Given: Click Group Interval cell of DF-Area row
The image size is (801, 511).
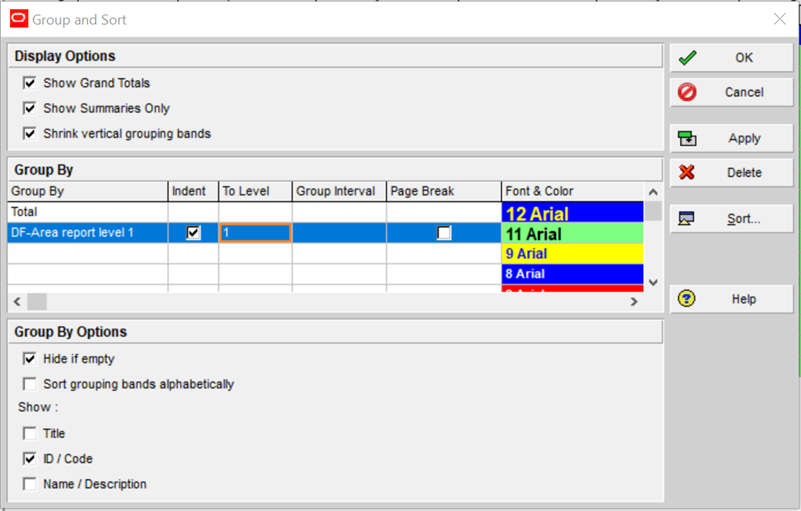Looking at the screenshot, I should point(339,233).
